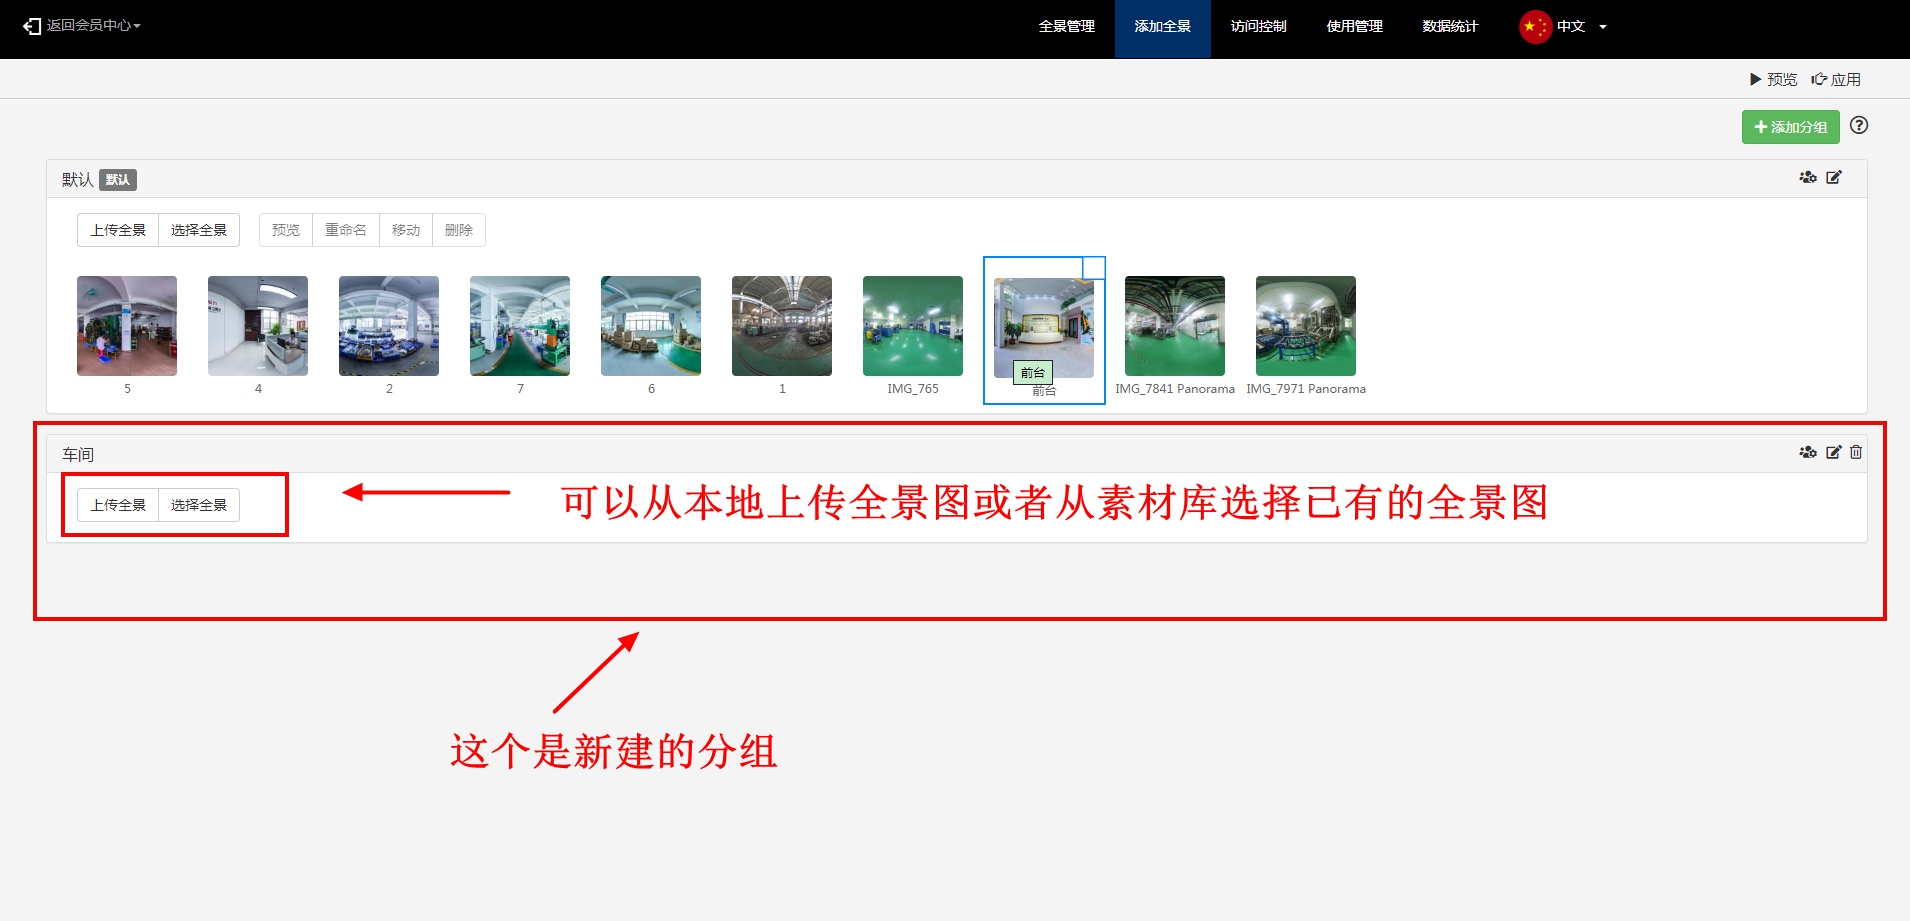Toggle selection checkbox on 前台 thumbnail
Image resolution: width=1910 pixels, height=921 pixels.
[1093, 267]
